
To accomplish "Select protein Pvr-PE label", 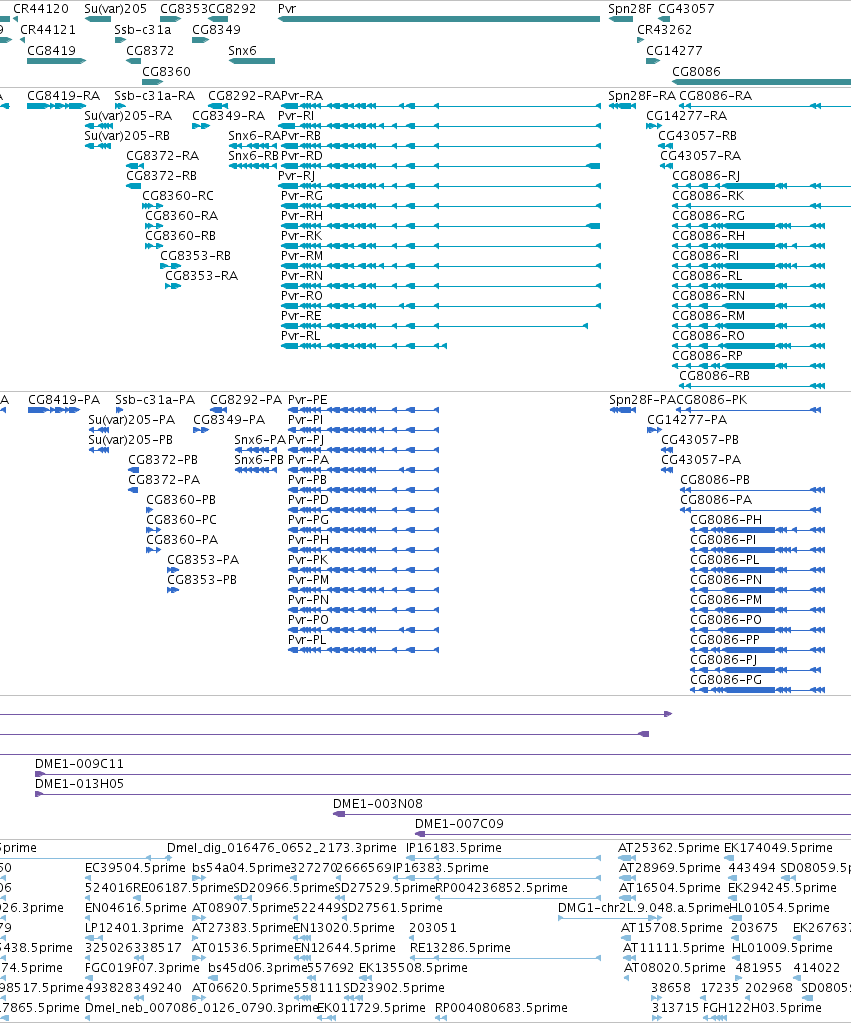I will (307, 400).
